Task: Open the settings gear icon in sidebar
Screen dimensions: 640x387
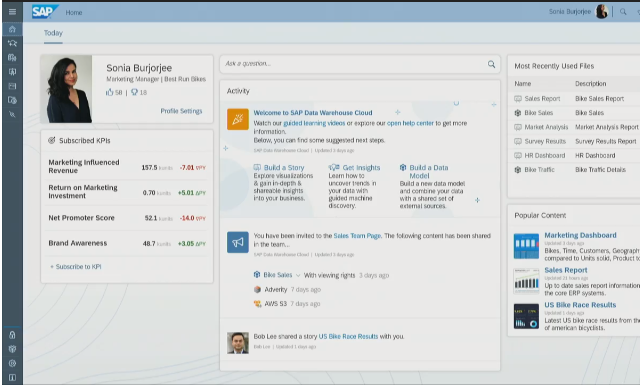Action: [x=12, y=363]
